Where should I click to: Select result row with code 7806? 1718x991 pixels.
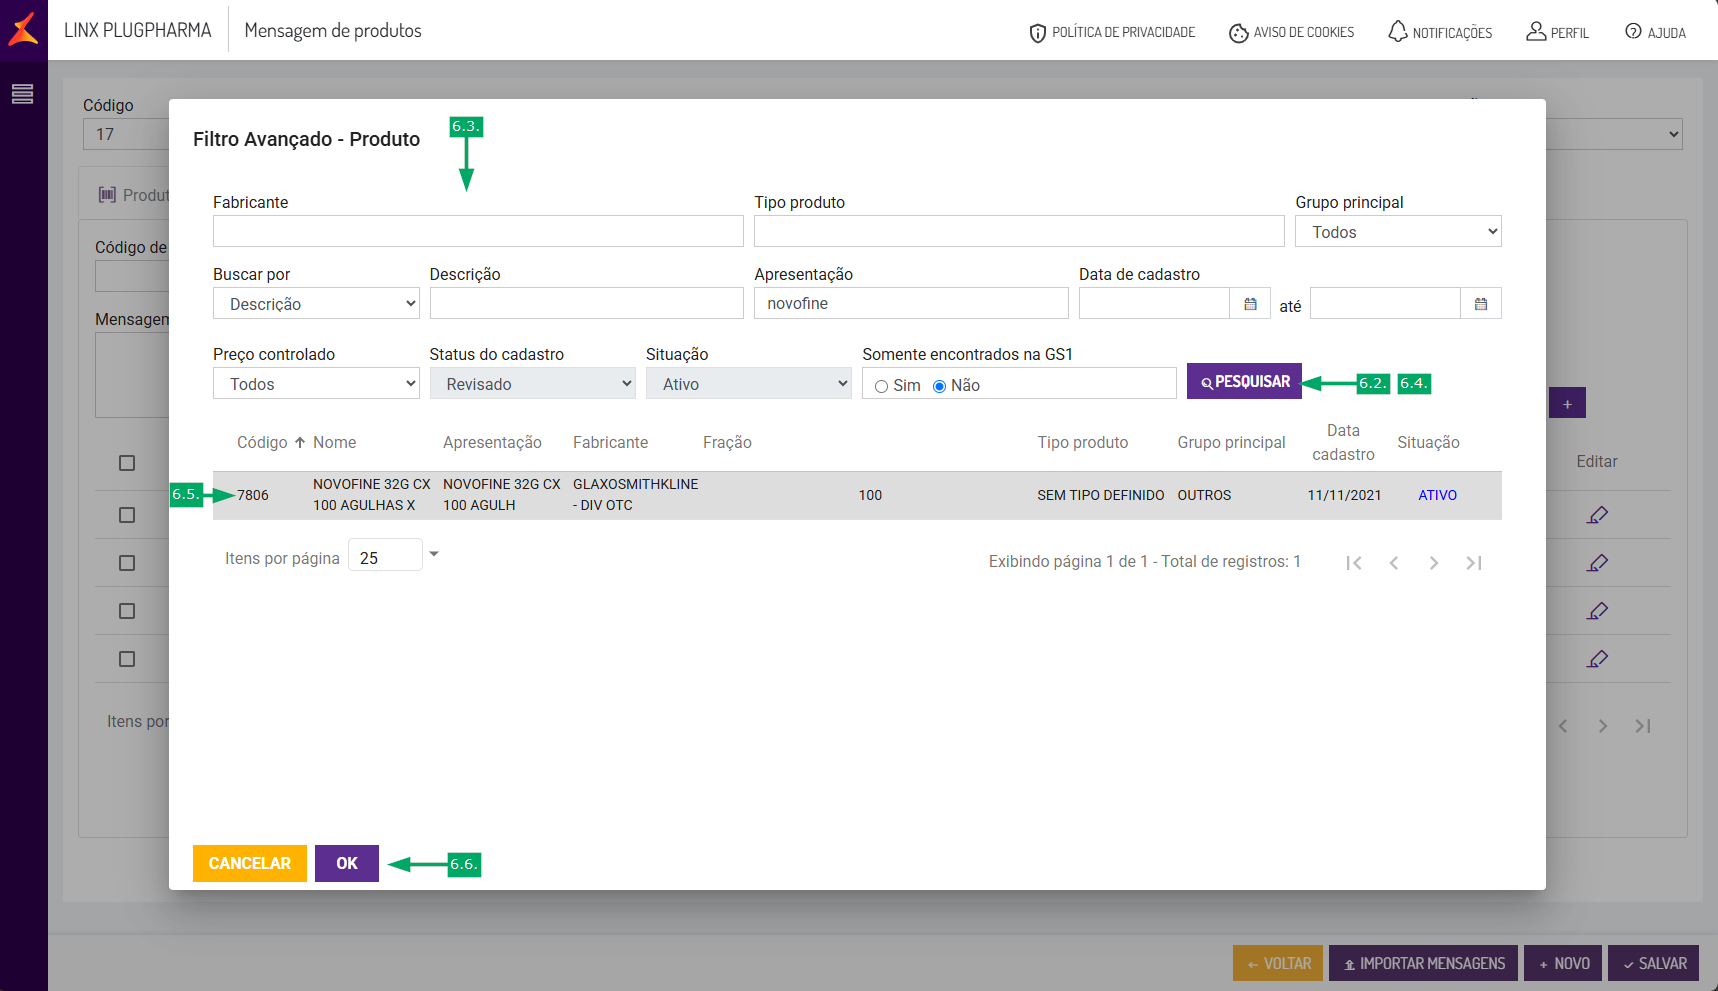click(x=857, y=495)
